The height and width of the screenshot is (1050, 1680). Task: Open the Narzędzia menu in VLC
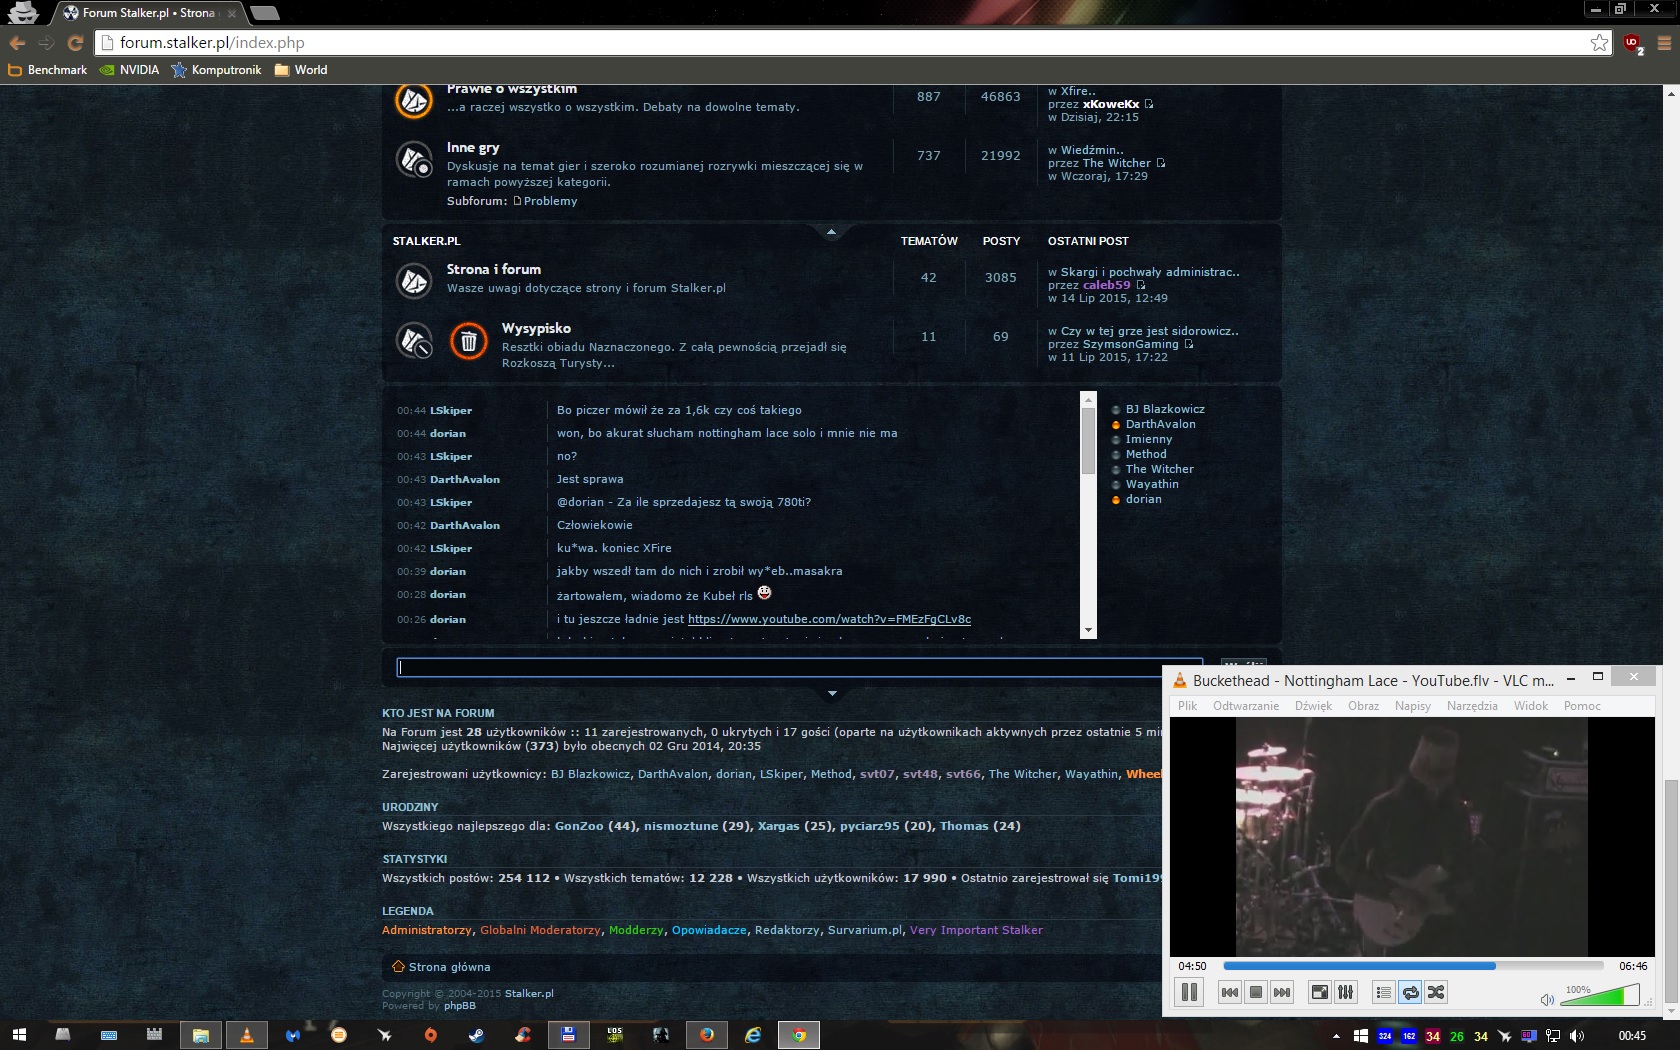pos(1472,706)
